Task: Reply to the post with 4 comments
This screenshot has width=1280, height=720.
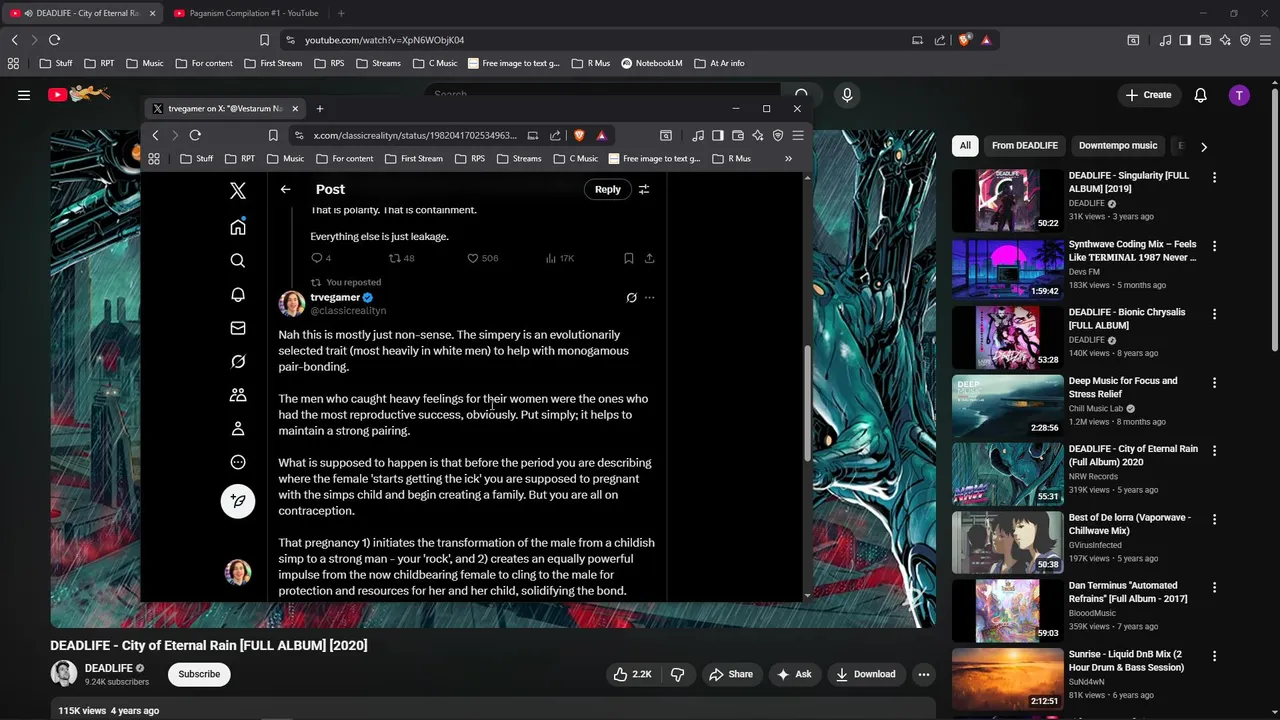Action: coord(321,258)
